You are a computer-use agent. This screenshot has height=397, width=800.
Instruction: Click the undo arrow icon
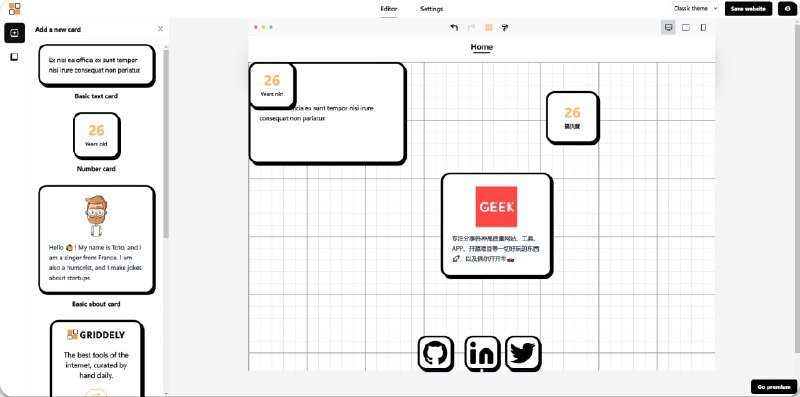(454, 28)
